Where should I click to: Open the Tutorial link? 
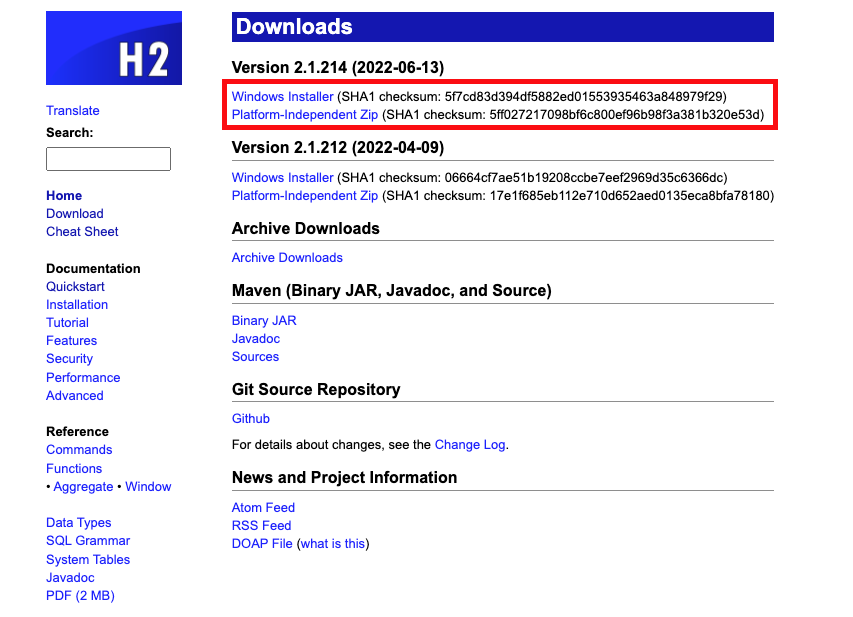pos(67,322)
